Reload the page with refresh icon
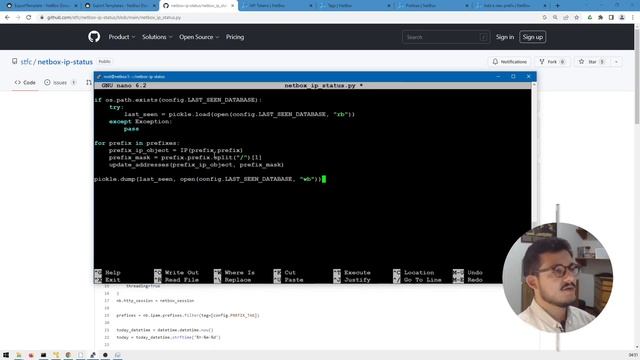 tap(29, 18)
